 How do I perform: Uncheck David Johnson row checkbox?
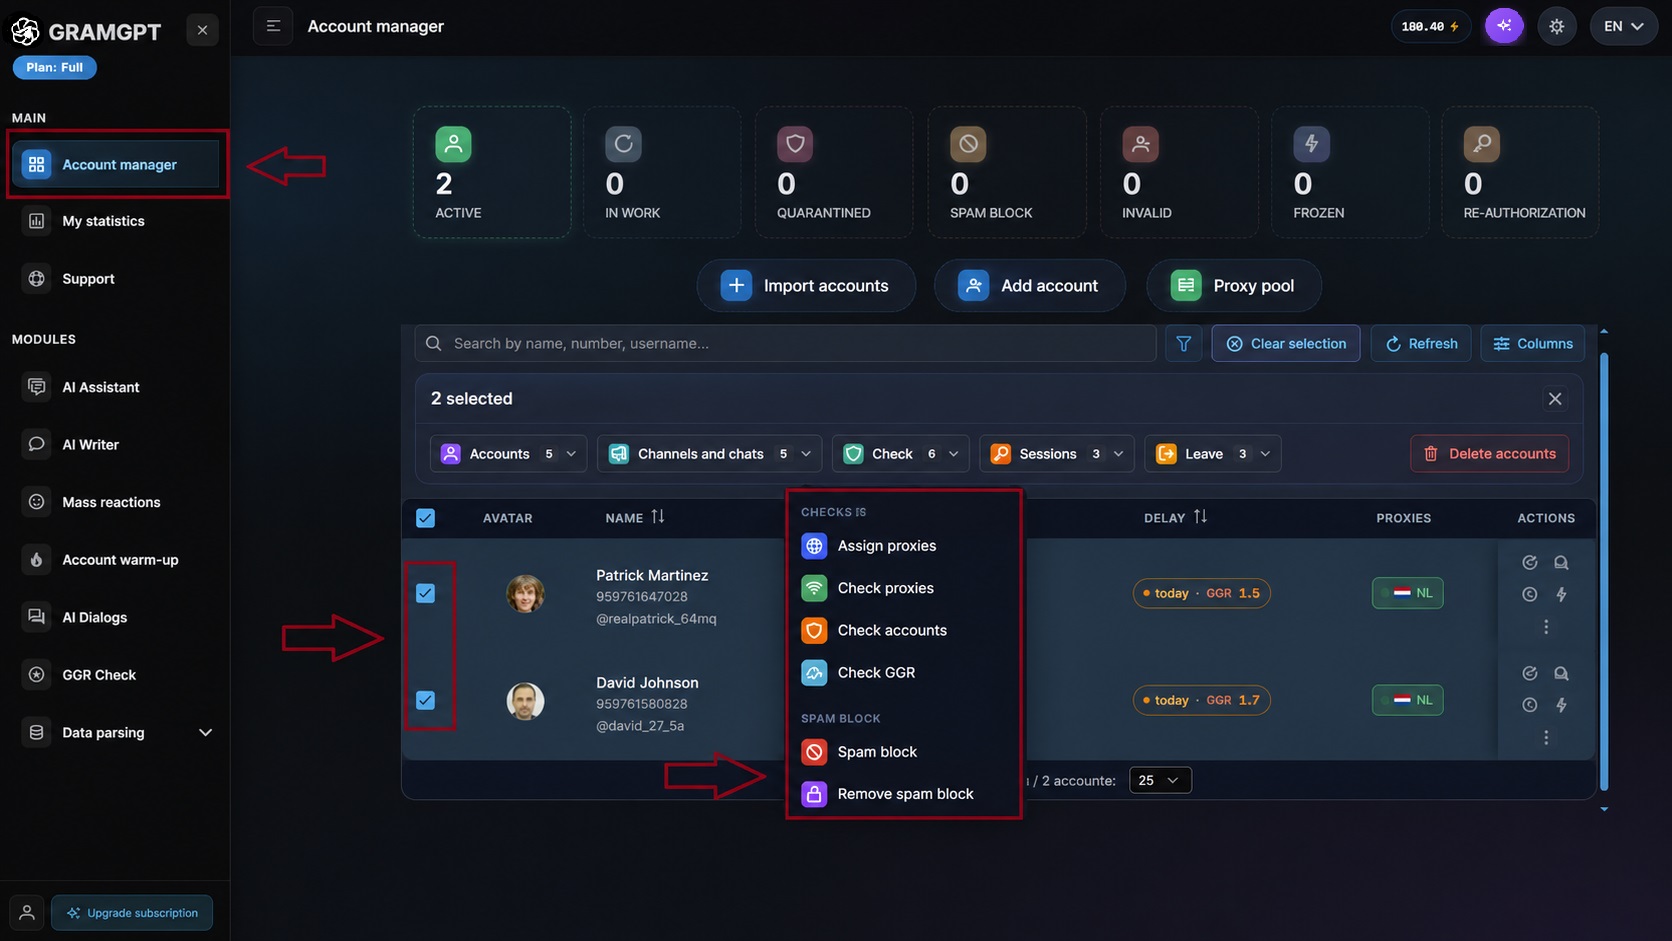click(425, 700)
